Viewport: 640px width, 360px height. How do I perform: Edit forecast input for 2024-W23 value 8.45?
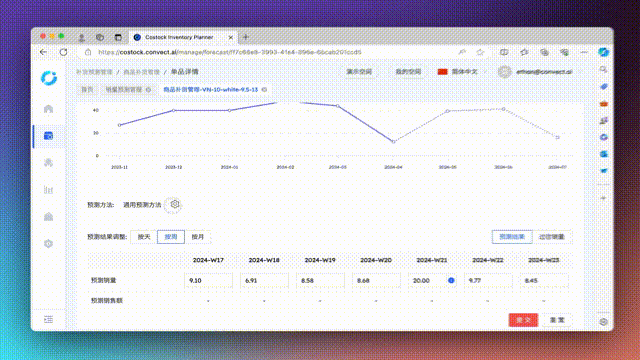[544, 280]
